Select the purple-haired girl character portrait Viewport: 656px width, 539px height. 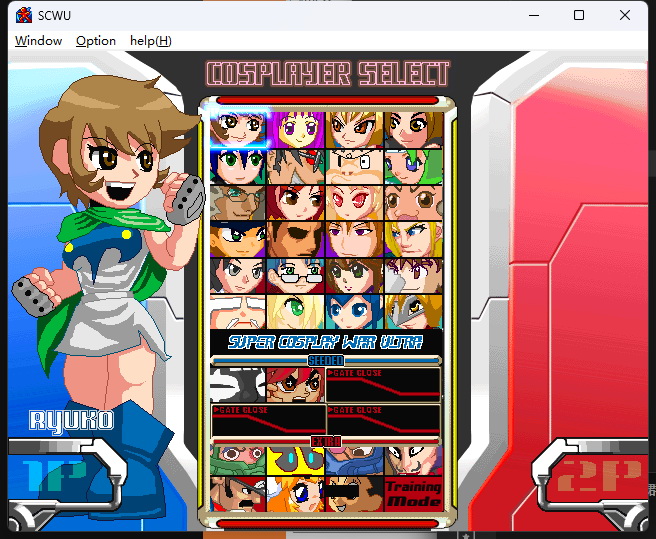click(296, 129)
